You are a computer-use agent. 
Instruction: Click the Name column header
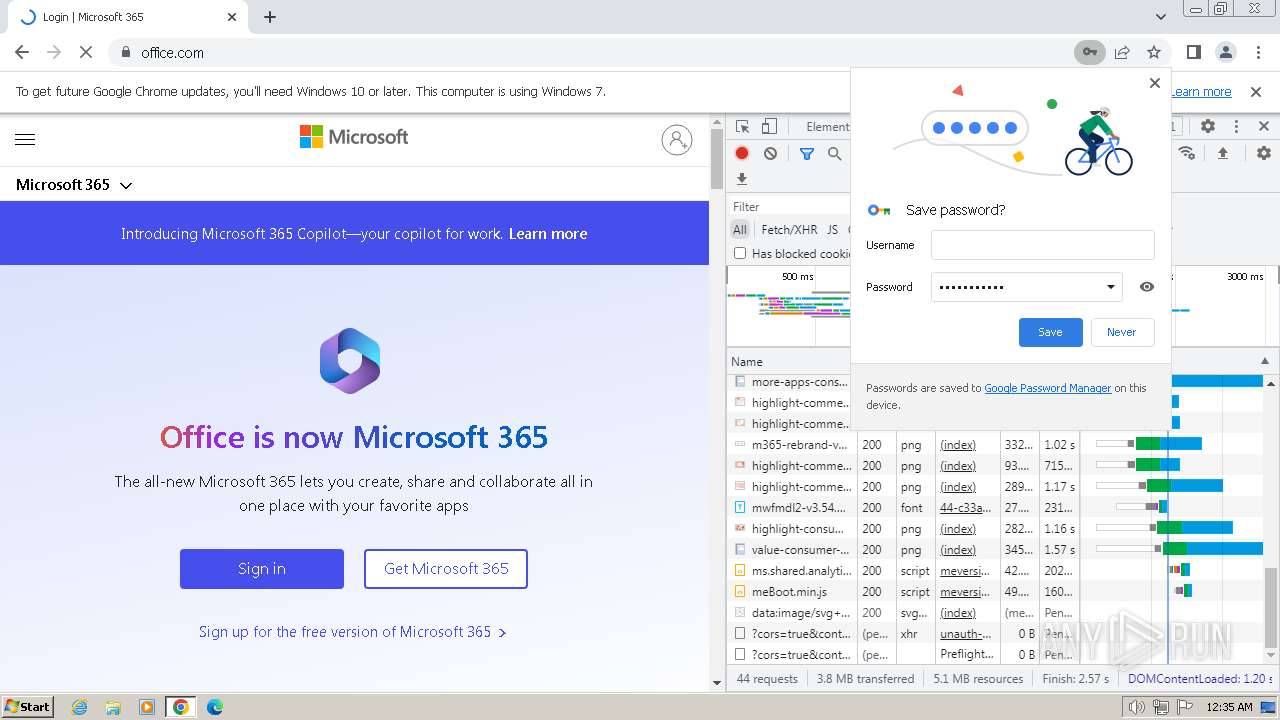(788, 361)
